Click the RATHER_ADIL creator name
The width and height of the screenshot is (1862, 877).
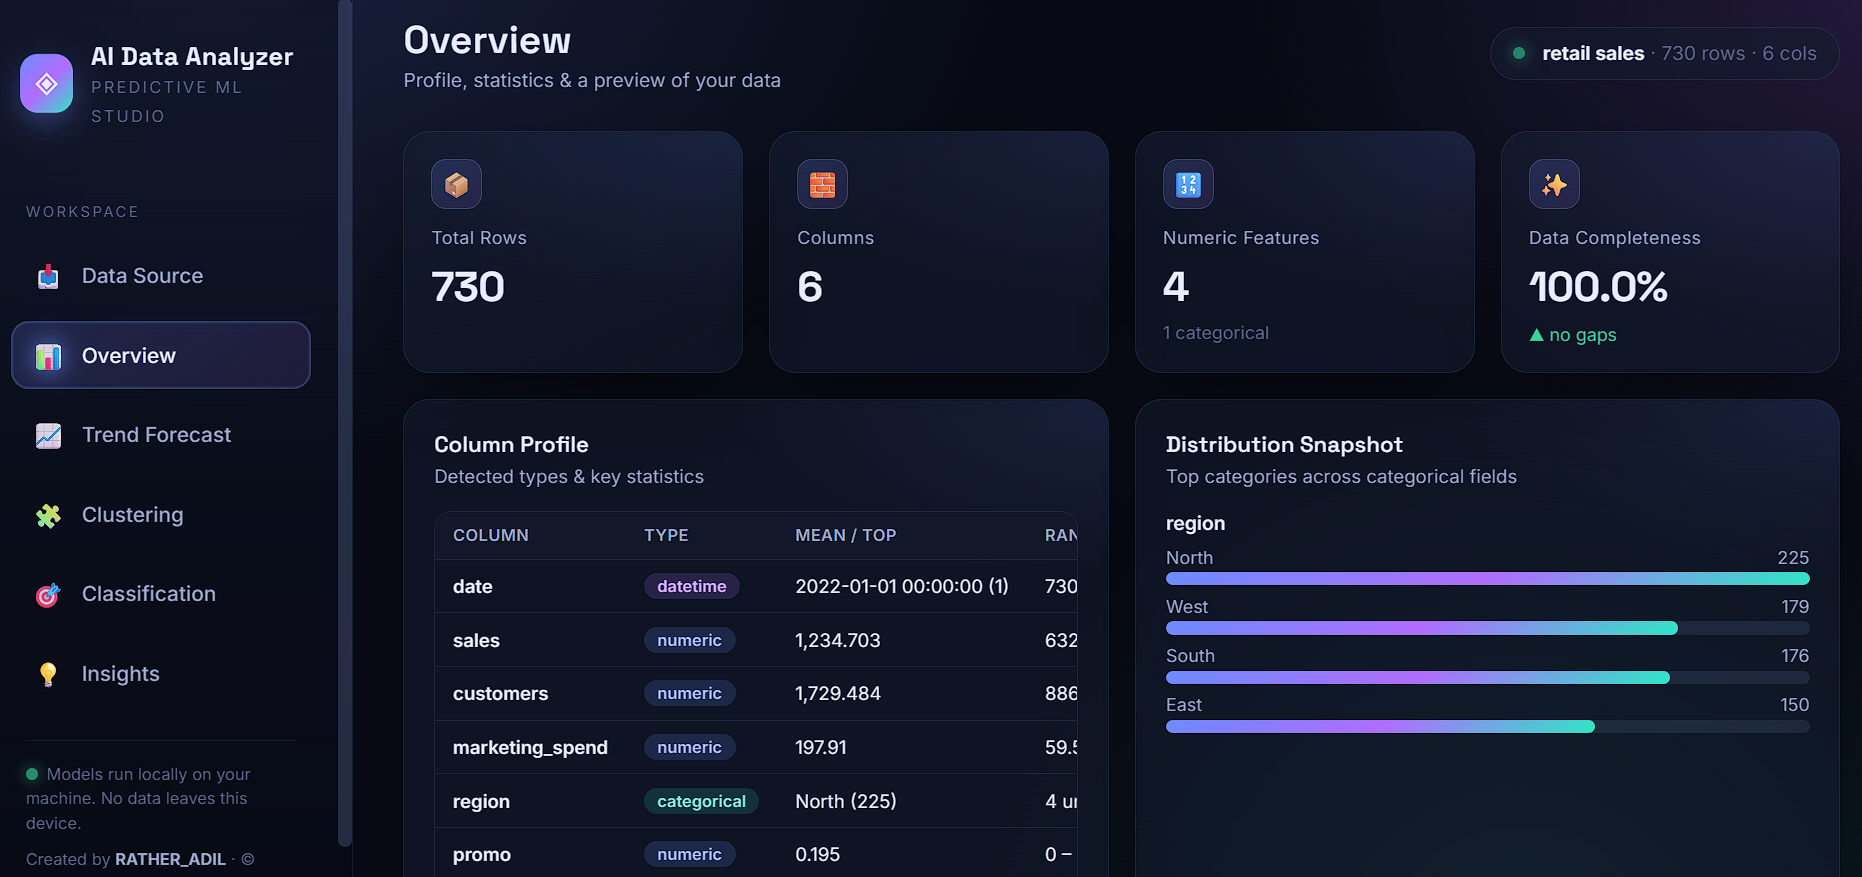[x=170, y=859]
